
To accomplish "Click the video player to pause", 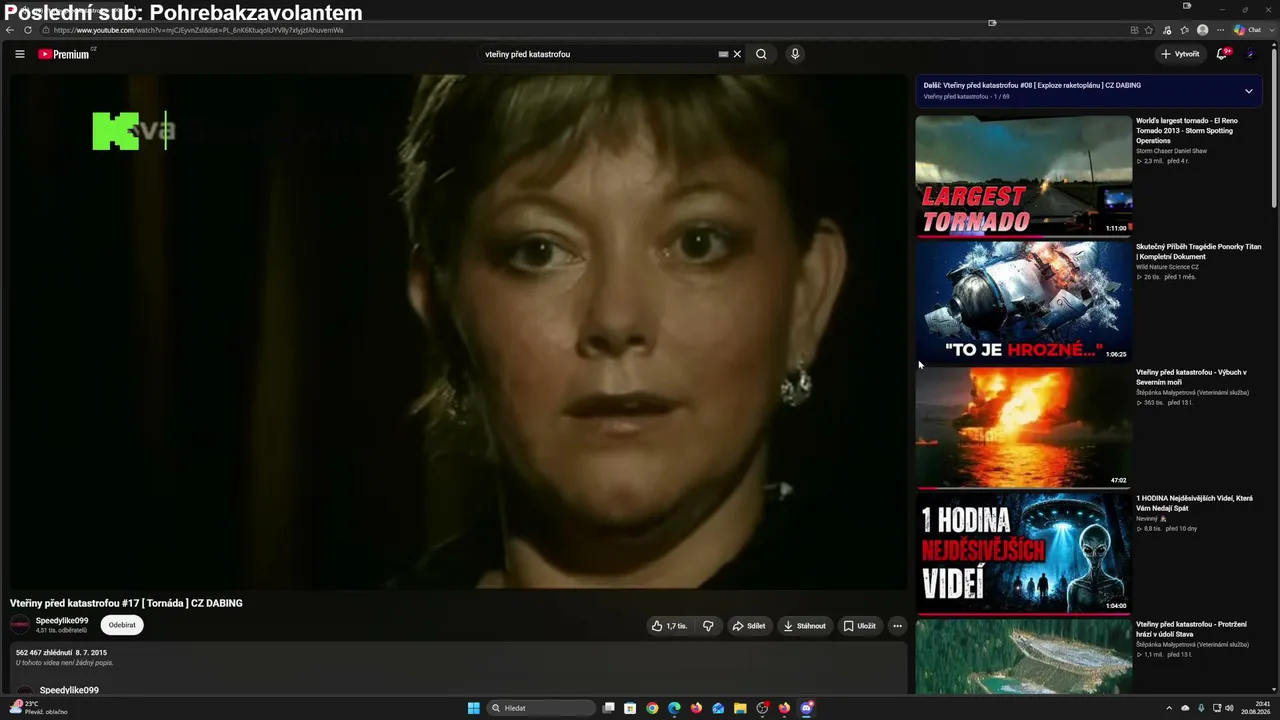I will coord(459,332).
